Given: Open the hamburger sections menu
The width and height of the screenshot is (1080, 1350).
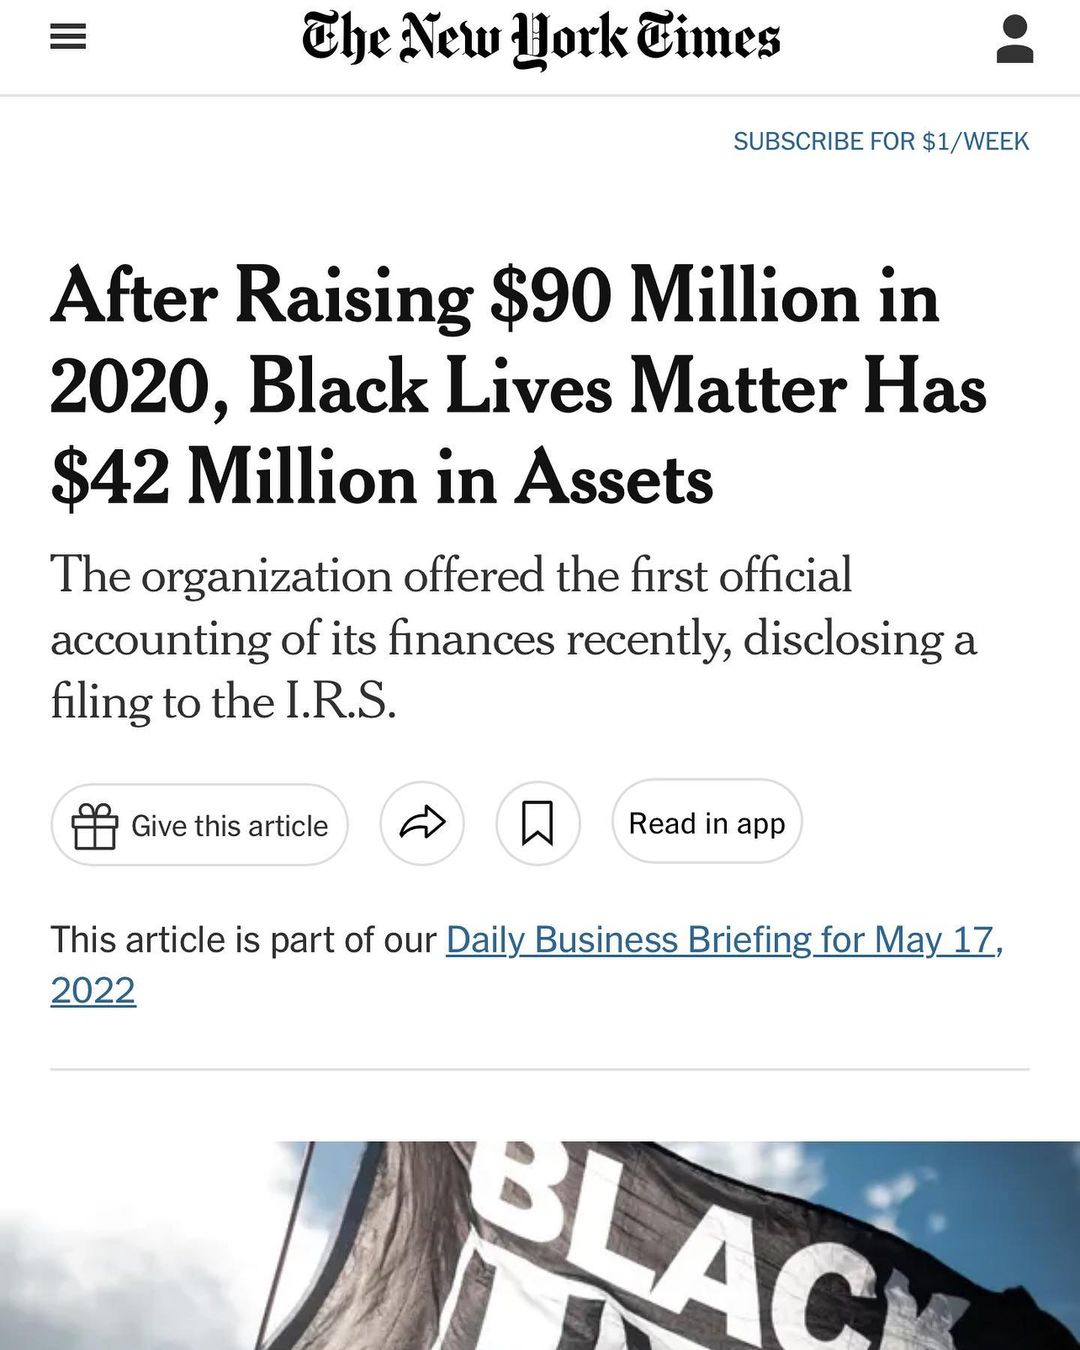Looking at the screenshot, I should [68, 38].
